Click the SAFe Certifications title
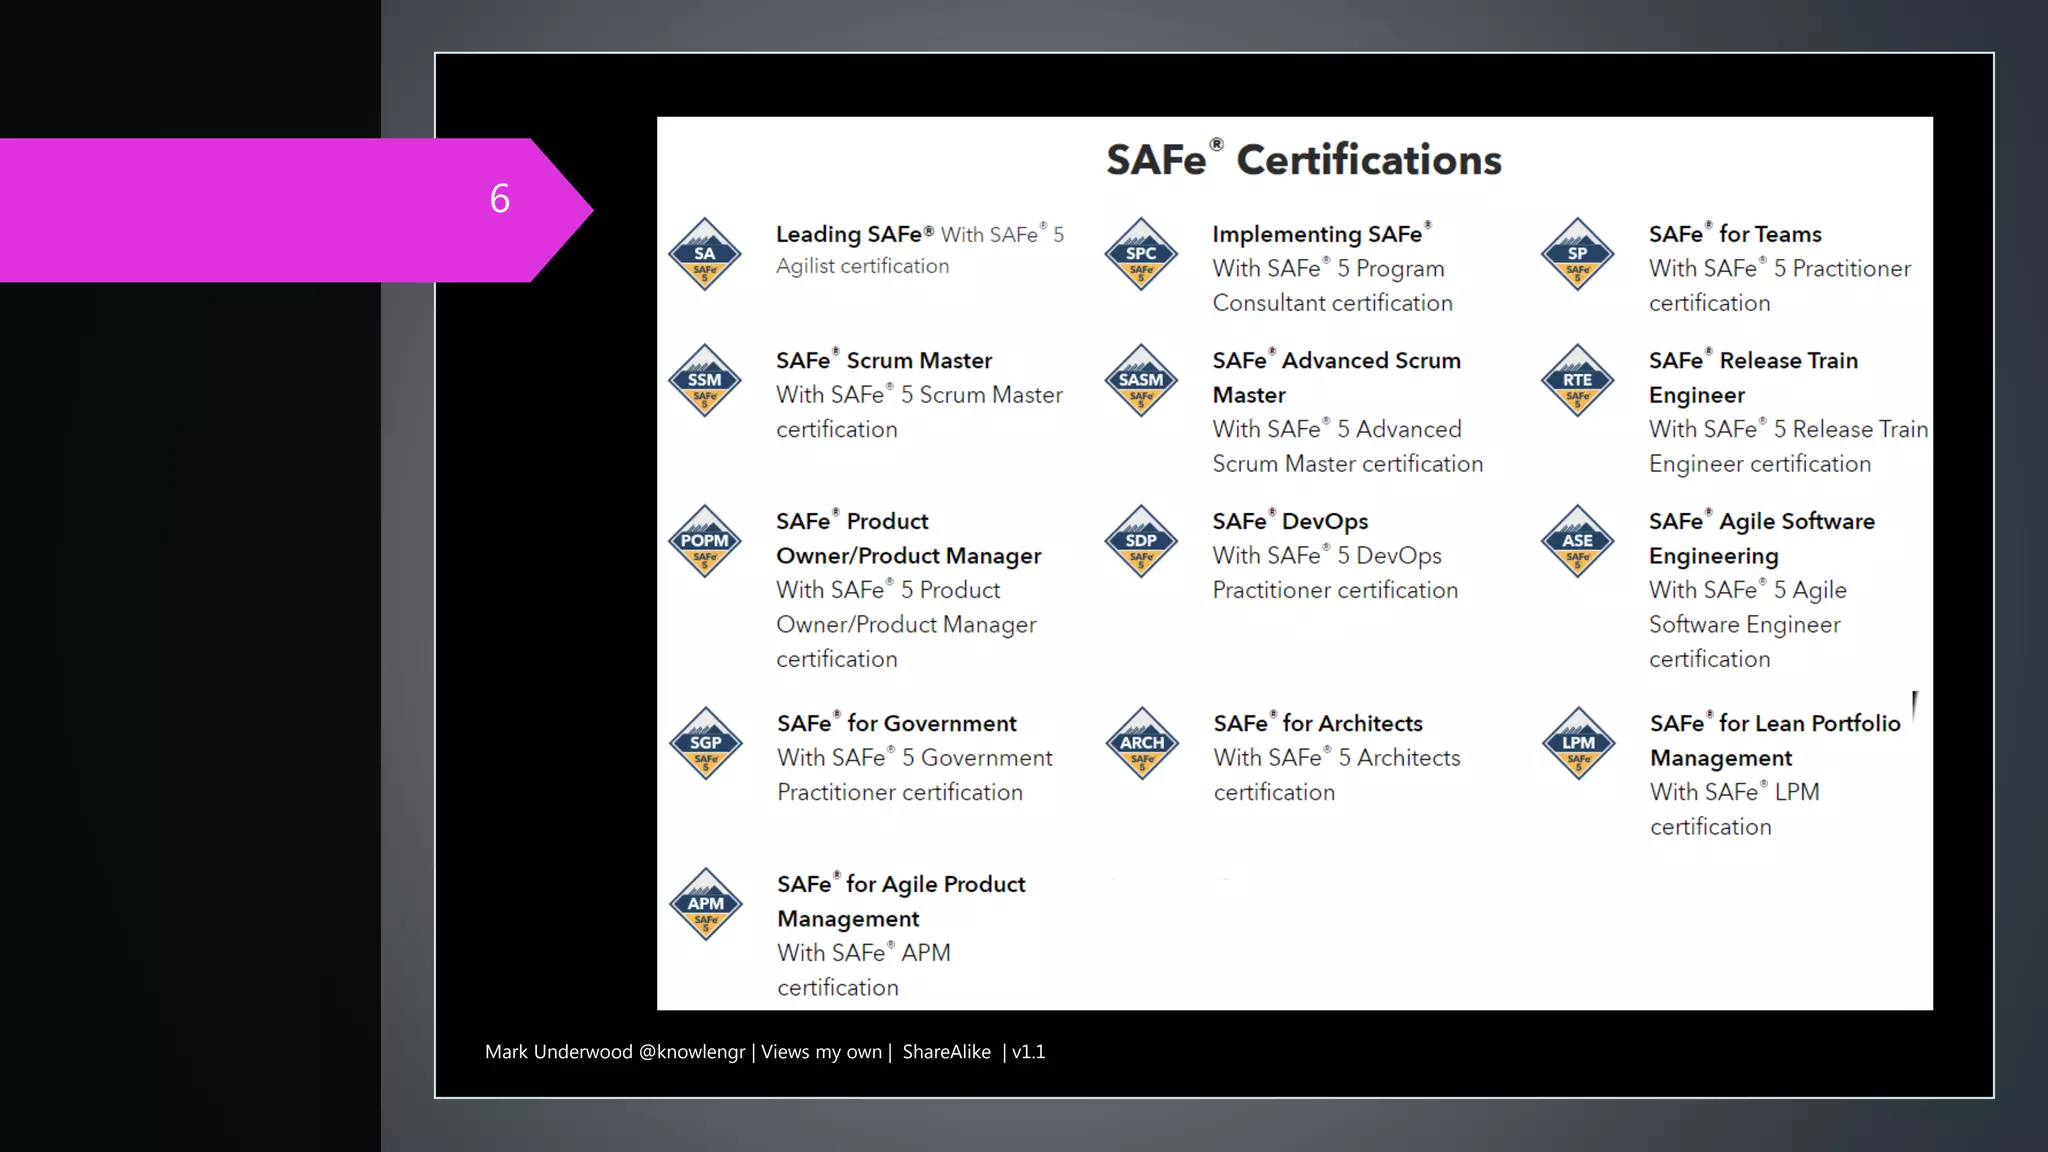This screenshot has width=2048, height=1152. click(1303, 160)
